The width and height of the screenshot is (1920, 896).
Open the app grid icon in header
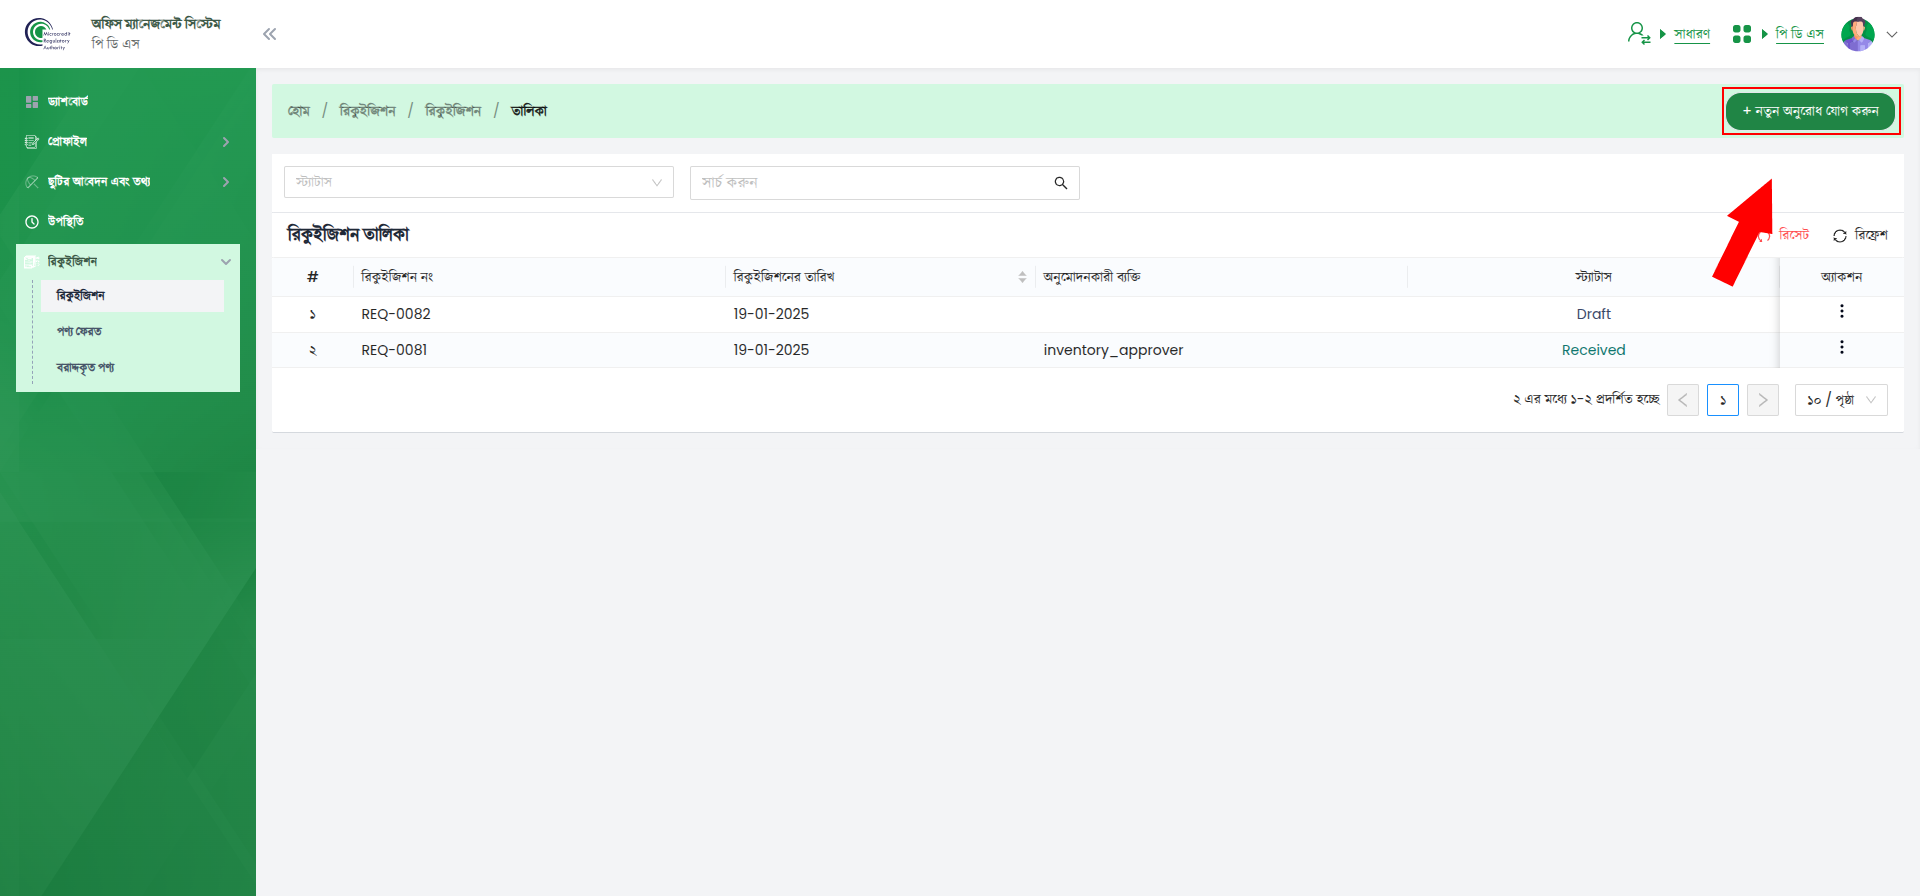click(x=1742, y=34)
